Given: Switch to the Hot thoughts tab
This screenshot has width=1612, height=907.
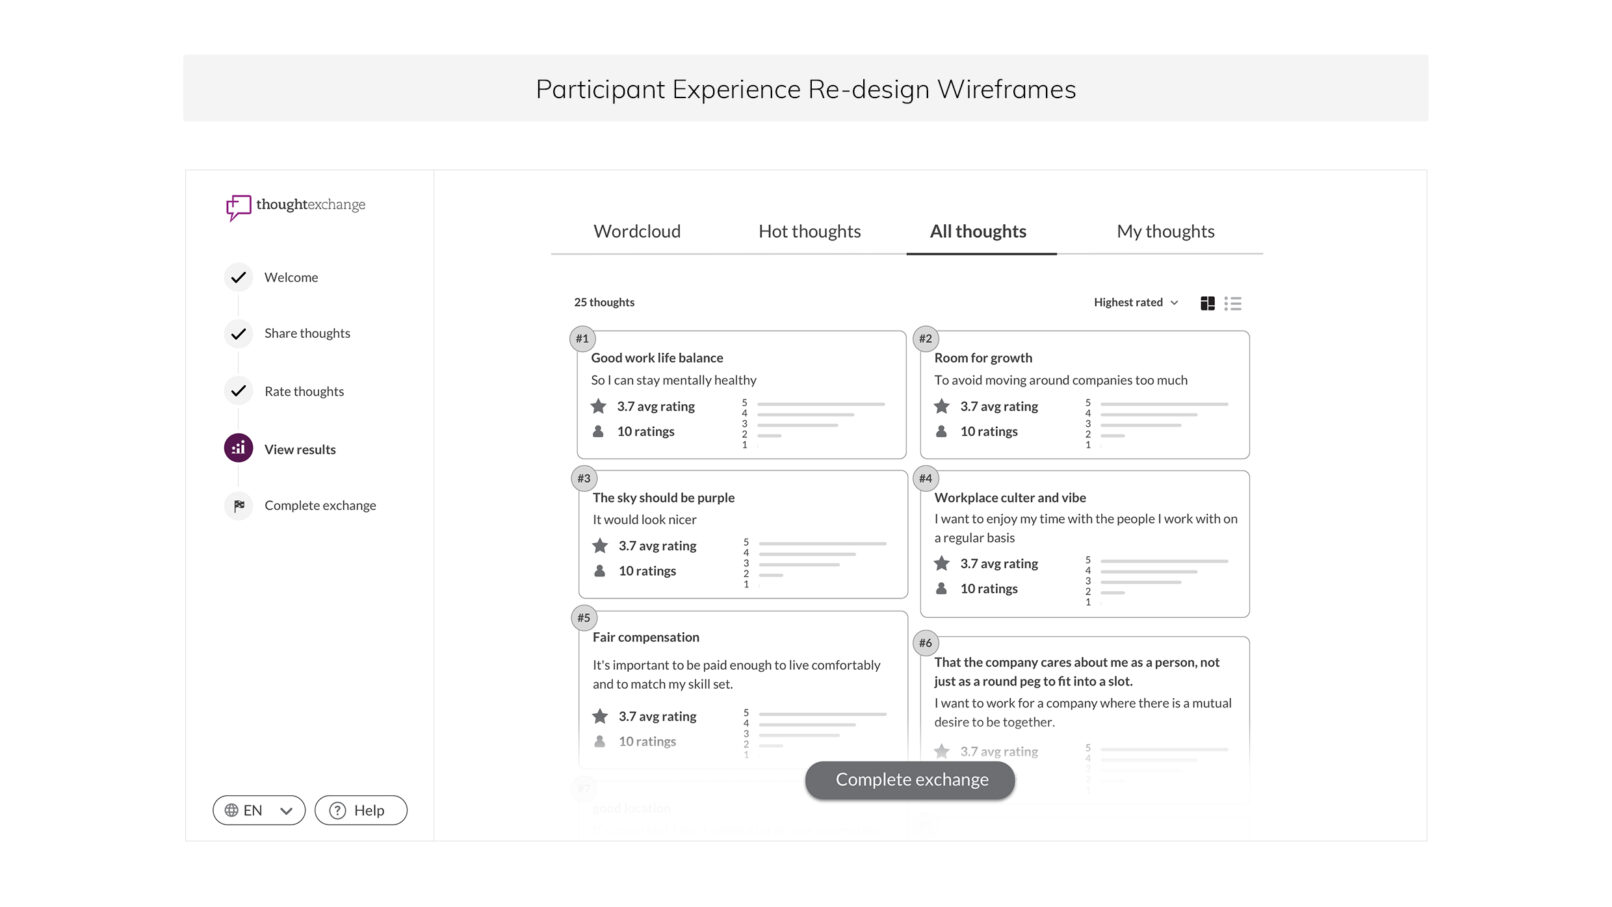Looking at the screenshot, I should click(809, 232).
